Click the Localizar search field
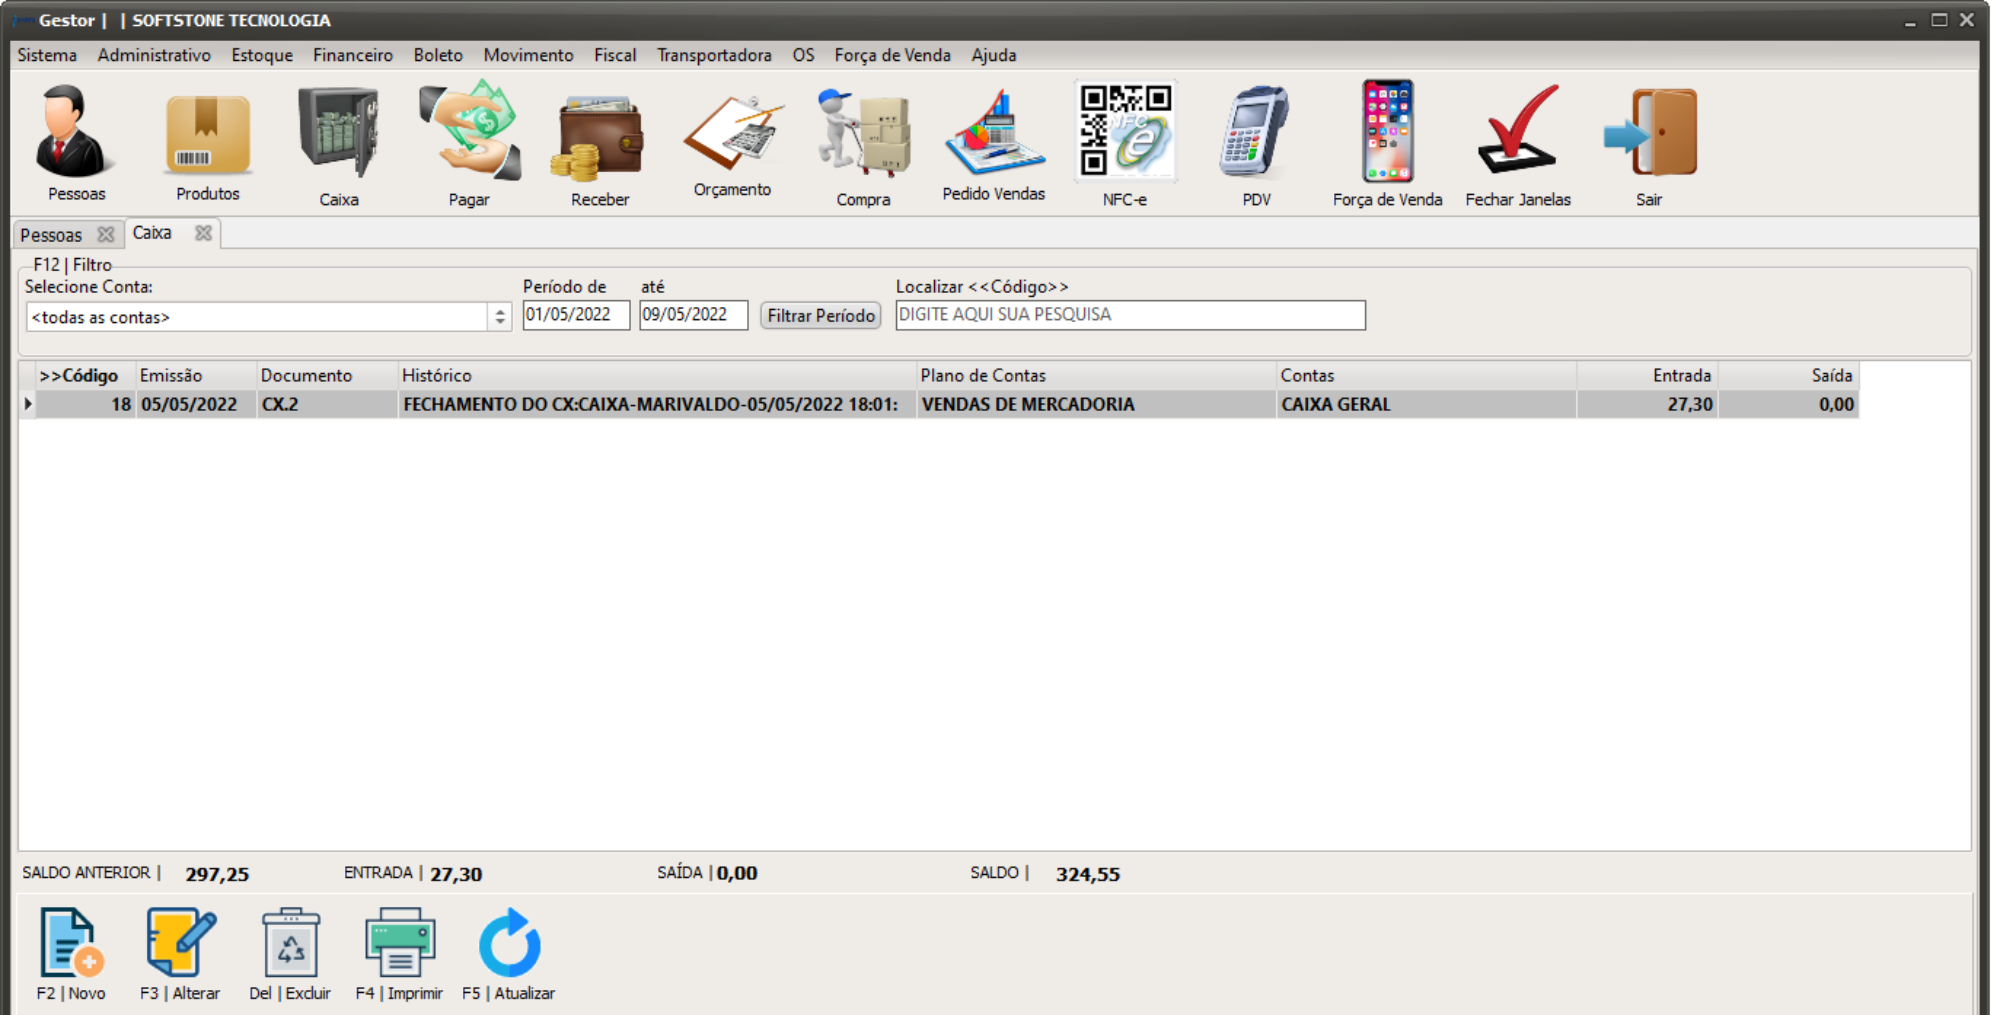 [x=1129, y=315]
